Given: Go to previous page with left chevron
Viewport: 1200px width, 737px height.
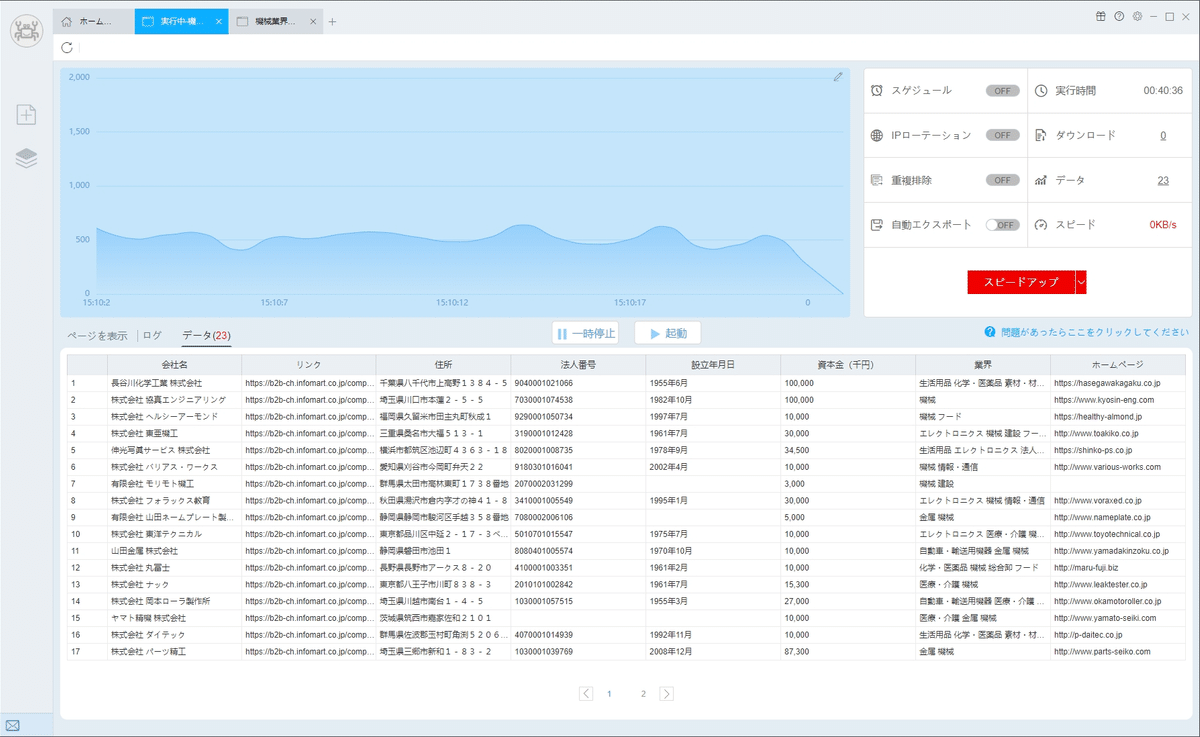Looking at the screenshot, I should click(x=586, y=693).
